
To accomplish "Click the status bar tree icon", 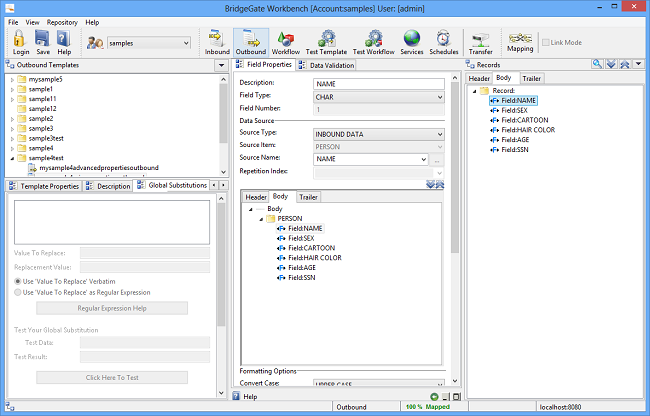I will tap(10, 407).
